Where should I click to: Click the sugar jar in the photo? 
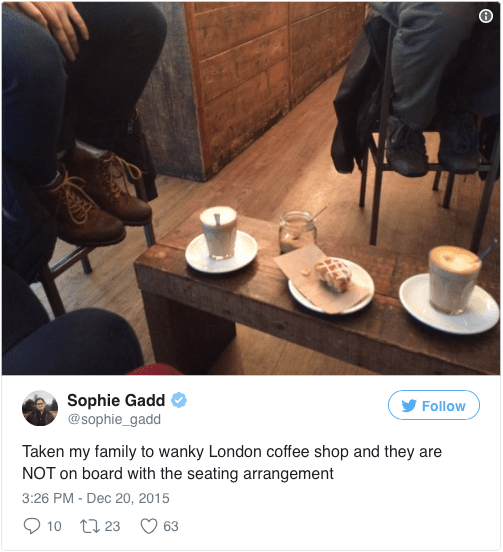point(298,231)
